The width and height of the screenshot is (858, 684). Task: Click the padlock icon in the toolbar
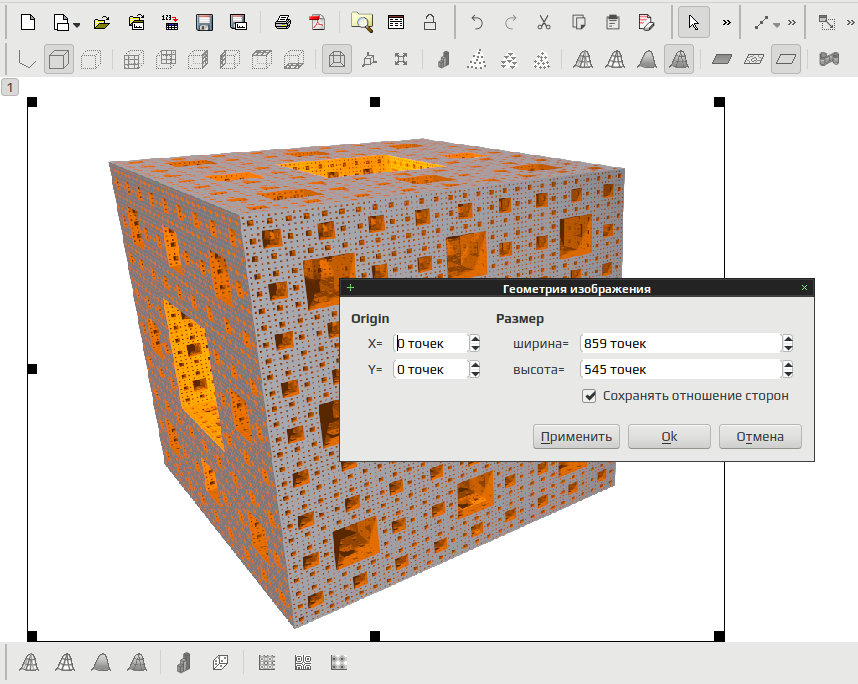coord(430,22)
